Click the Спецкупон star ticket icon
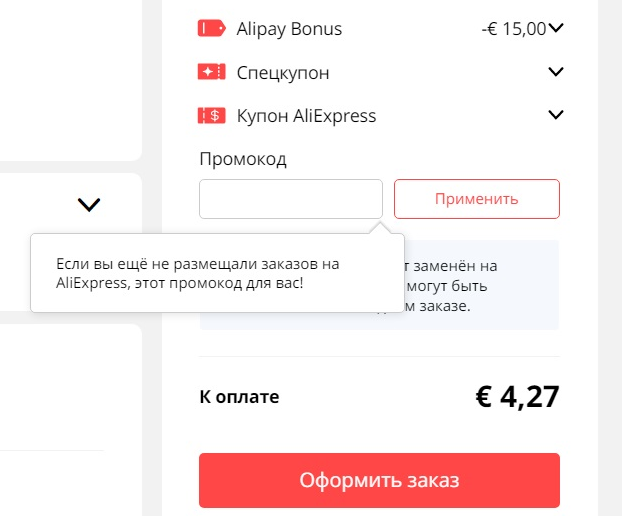Screen dimensions: 622x516 point(211,72)
